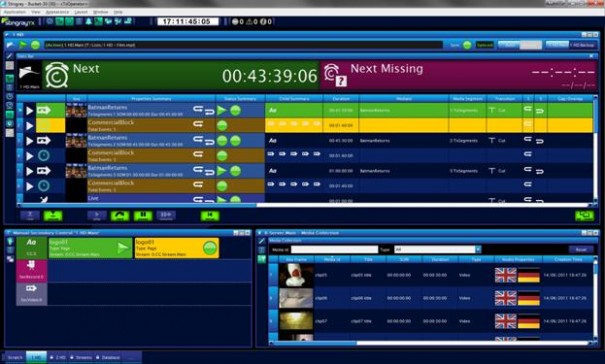Select the green Aa CG channel tile

pos(32,248)
